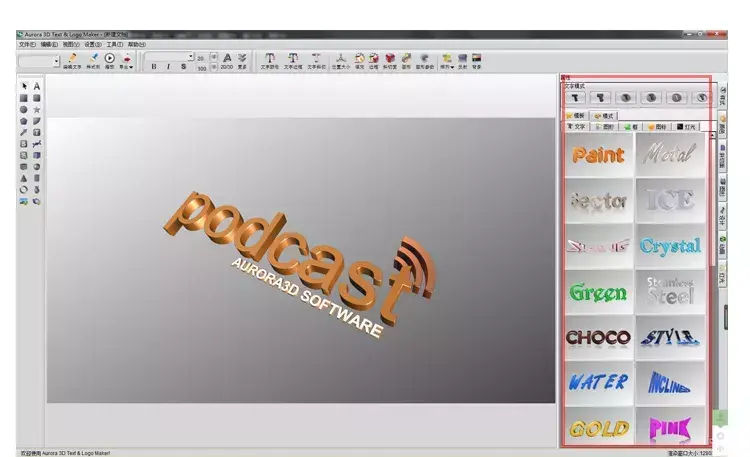Select the arrow selection tool
750x457 pixels.
pyautogui.click(x=24, y=86)
